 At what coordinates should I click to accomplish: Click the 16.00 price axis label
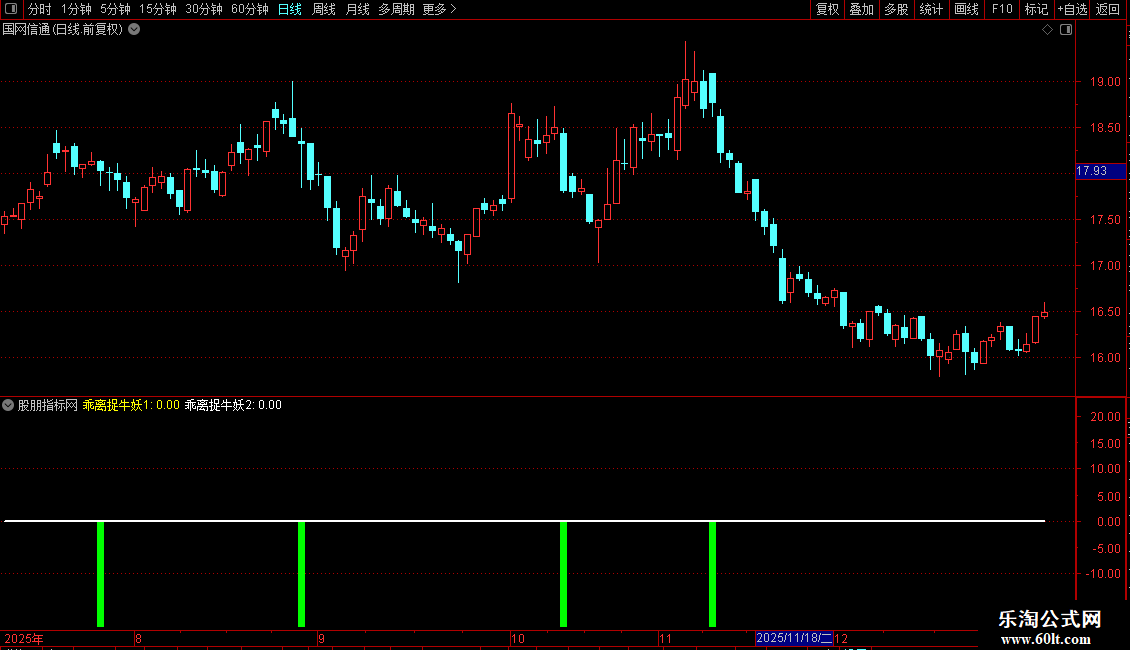coord(1105,358)
